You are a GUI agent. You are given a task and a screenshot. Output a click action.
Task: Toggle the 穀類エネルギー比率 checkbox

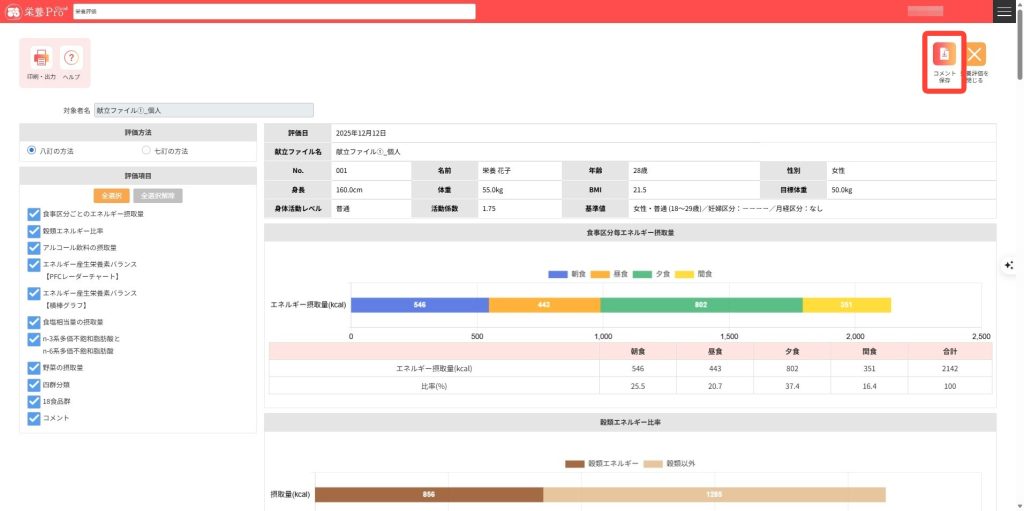point(34,231)
